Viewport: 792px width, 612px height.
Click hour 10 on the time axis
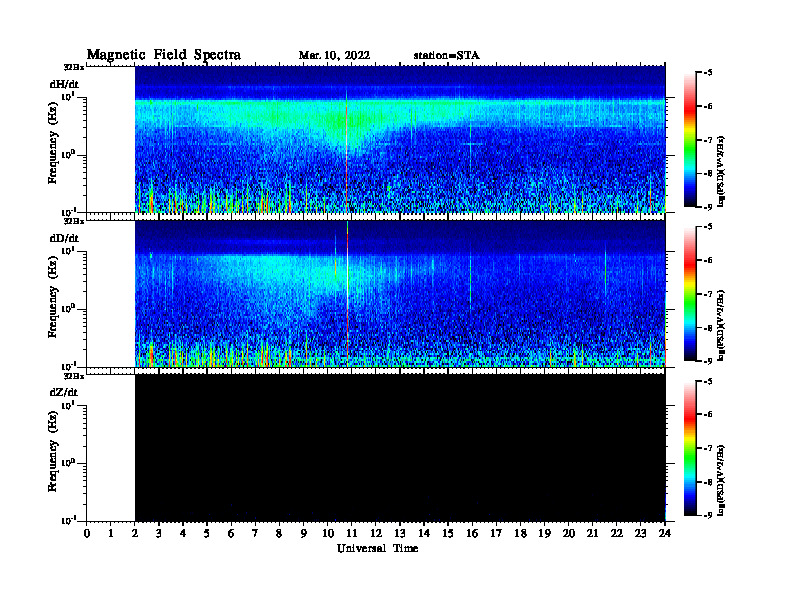click(x=328, y=533)
